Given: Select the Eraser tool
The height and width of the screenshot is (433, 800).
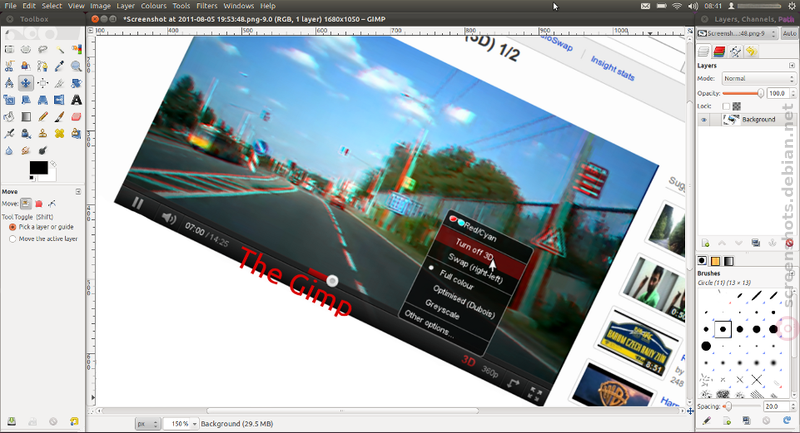Looking at the screenshot, I should coord(76,117).
